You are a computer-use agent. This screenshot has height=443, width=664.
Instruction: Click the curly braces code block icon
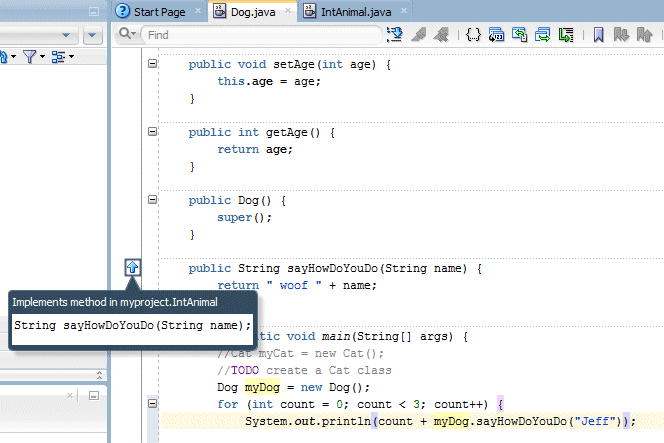coord(473,35)
